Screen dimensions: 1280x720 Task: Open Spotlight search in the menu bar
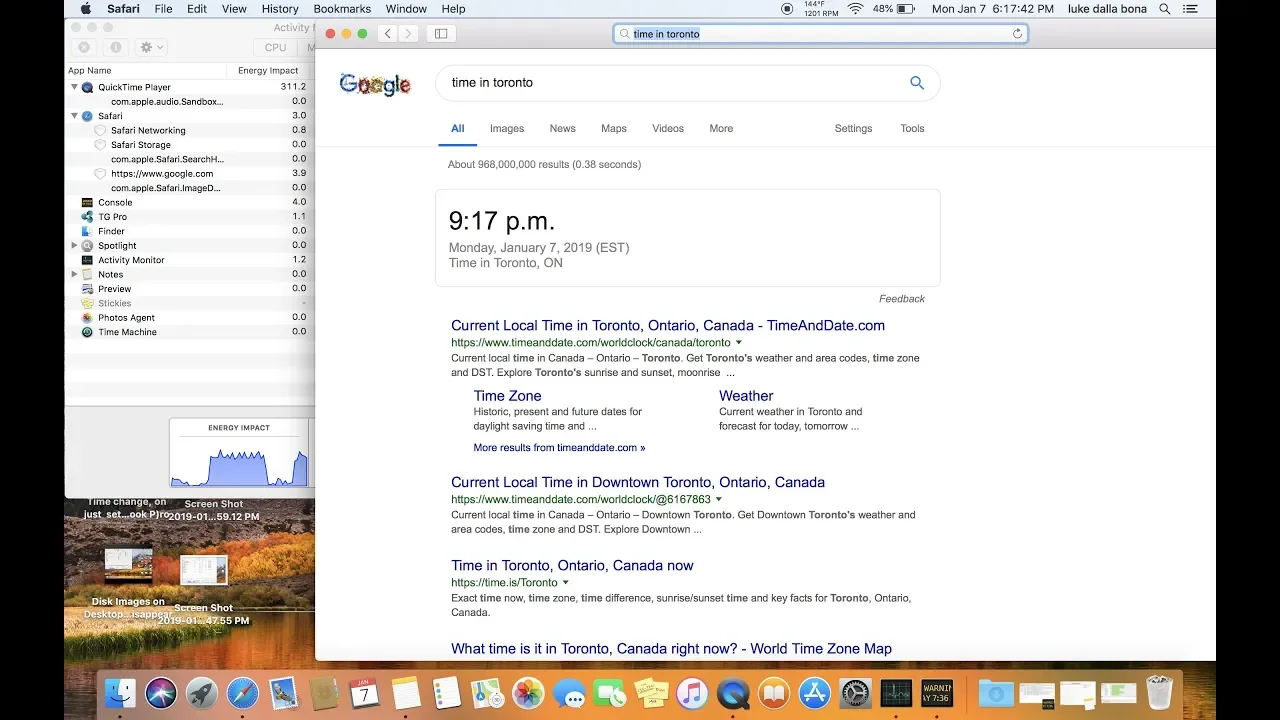(x=1165, y=9)
